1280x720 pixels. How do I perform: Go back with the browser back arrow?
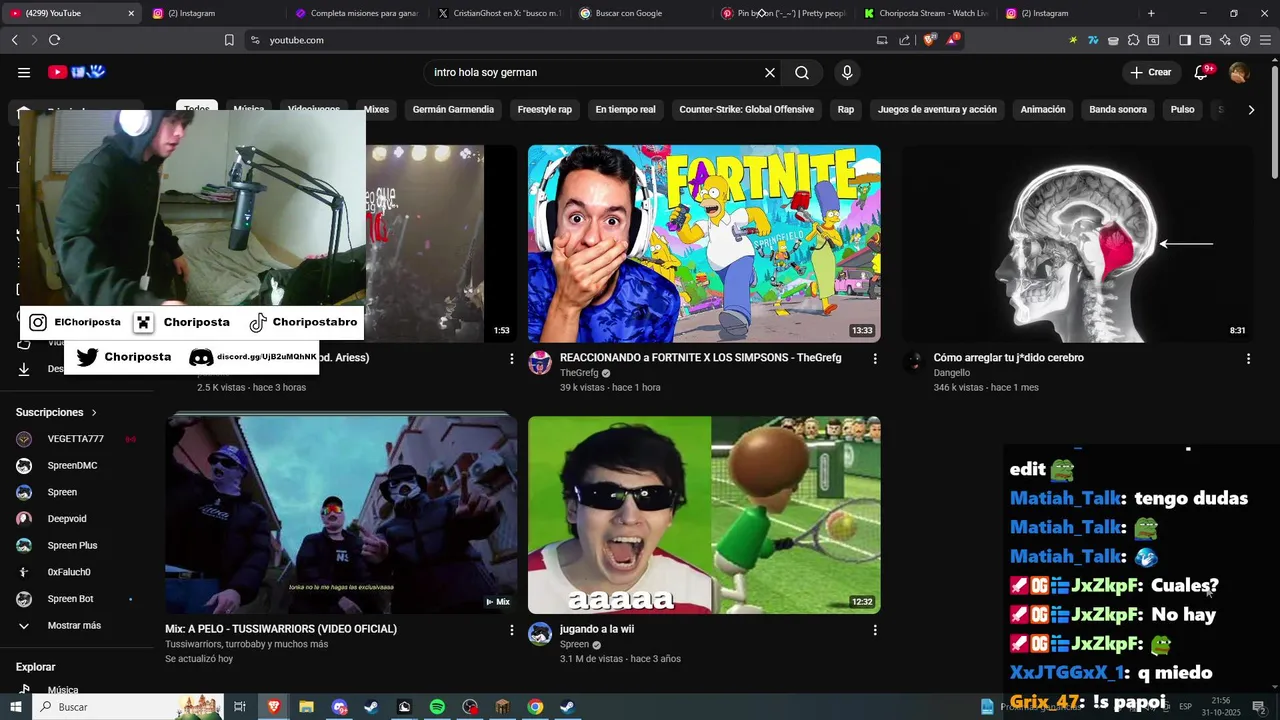14,40
